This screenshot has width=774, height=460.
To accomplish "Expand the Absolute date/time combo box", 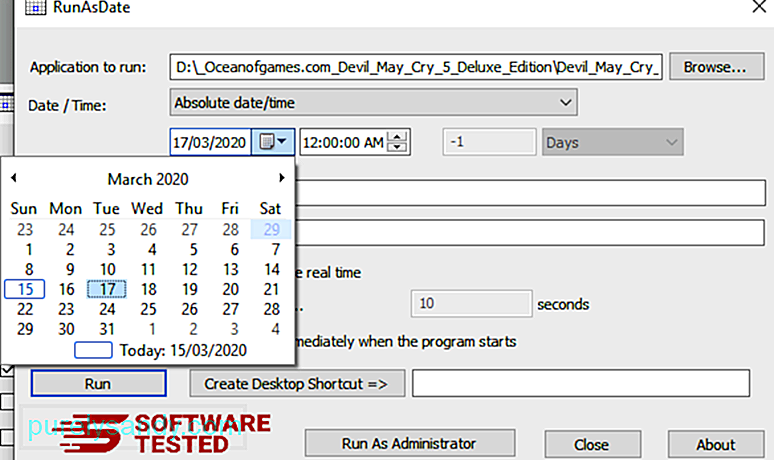I will coord(373,103).
